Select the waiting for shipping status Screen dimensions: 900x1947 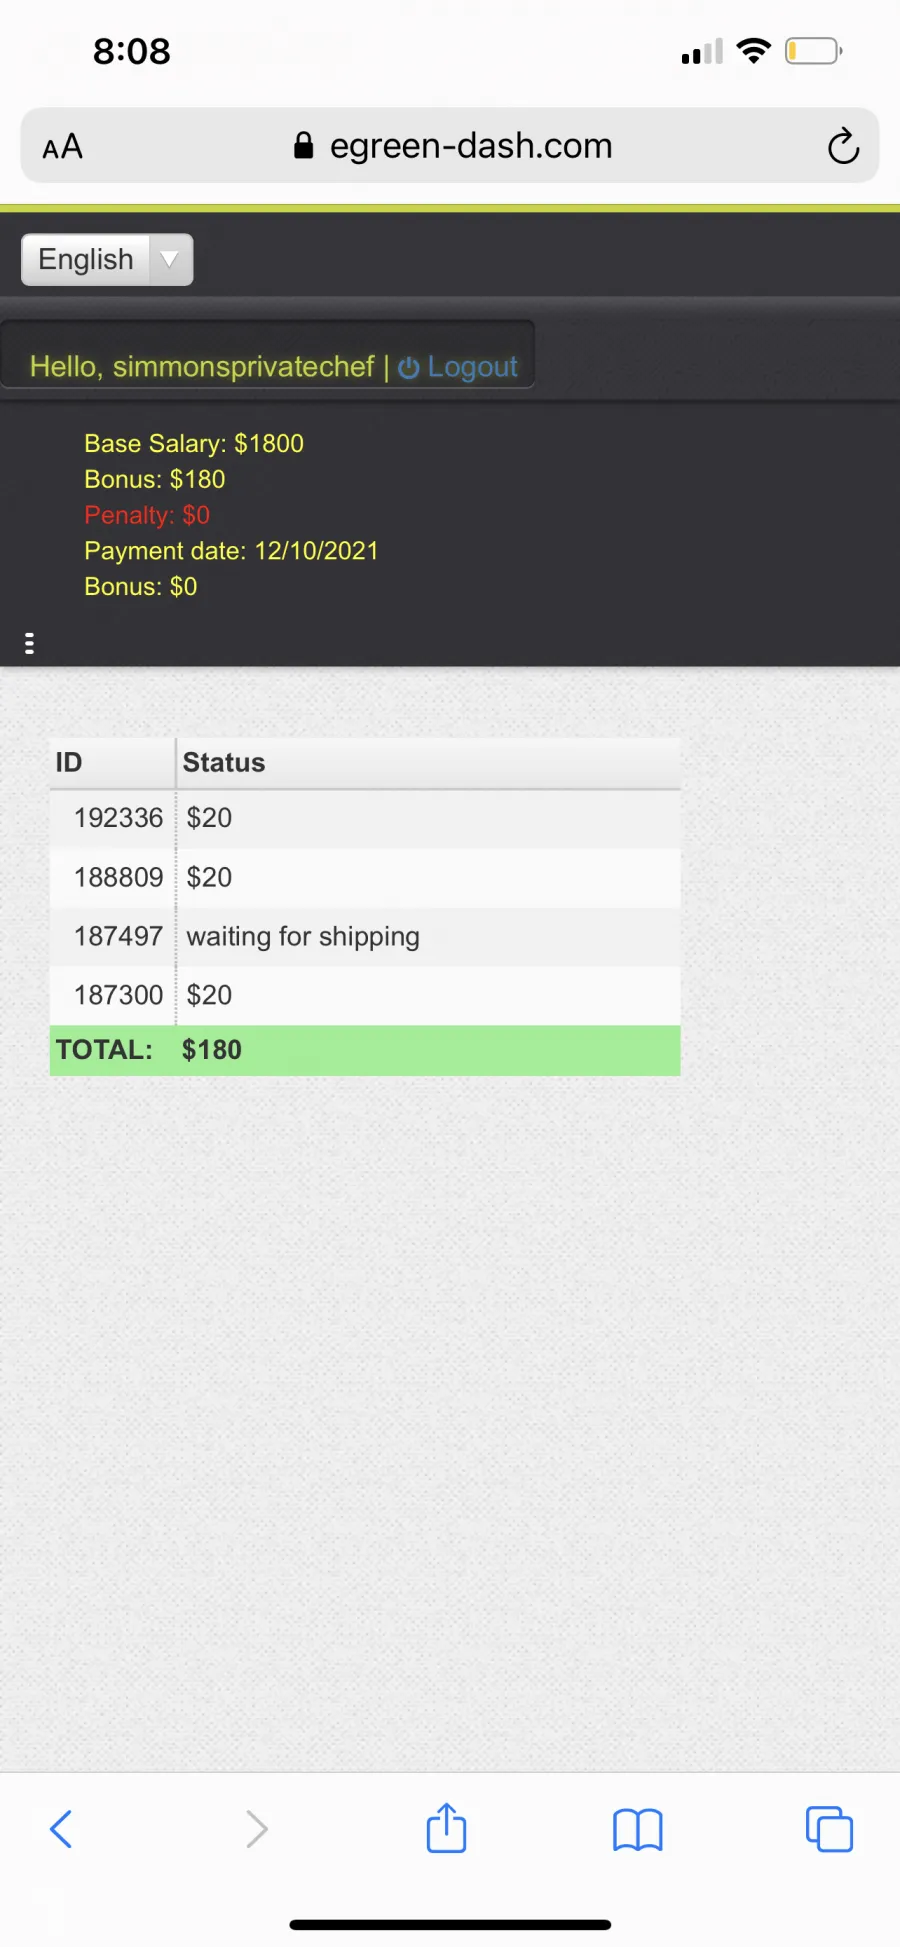coord(303,937)
